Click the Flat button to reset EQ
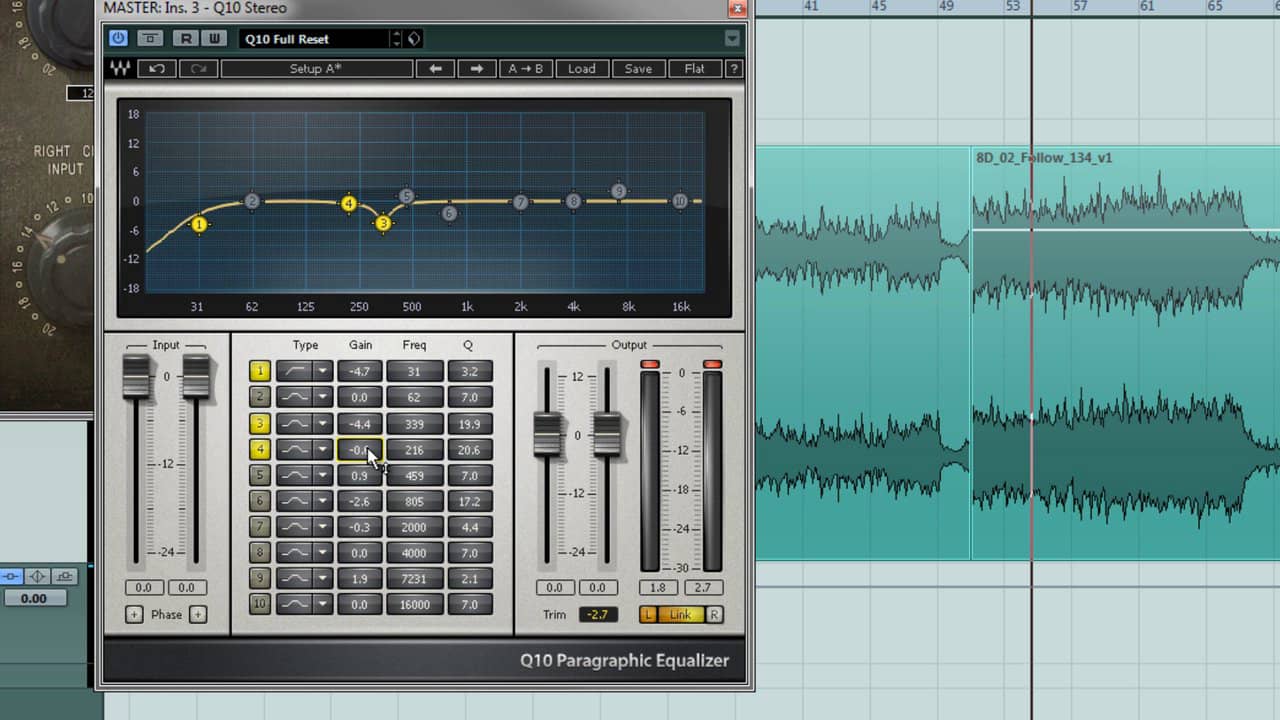The height and width of the screenshot is (720, 1280). coord(694,69)
